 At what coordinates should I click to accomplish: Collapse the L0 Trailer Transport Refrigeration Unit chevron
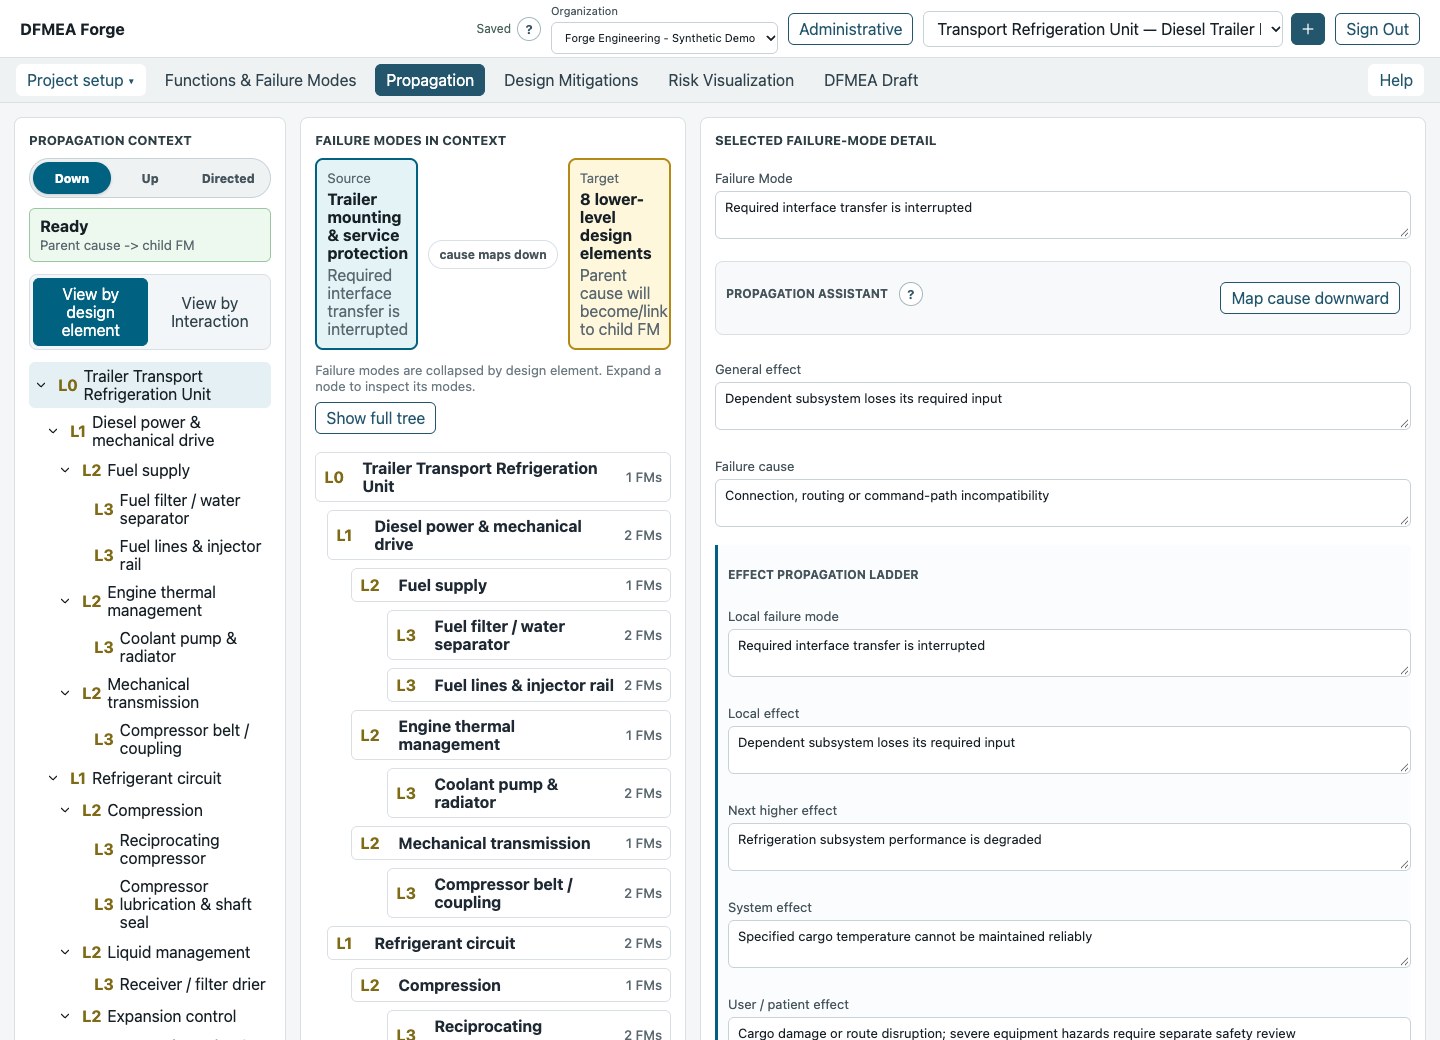click(x=41, y=385)
